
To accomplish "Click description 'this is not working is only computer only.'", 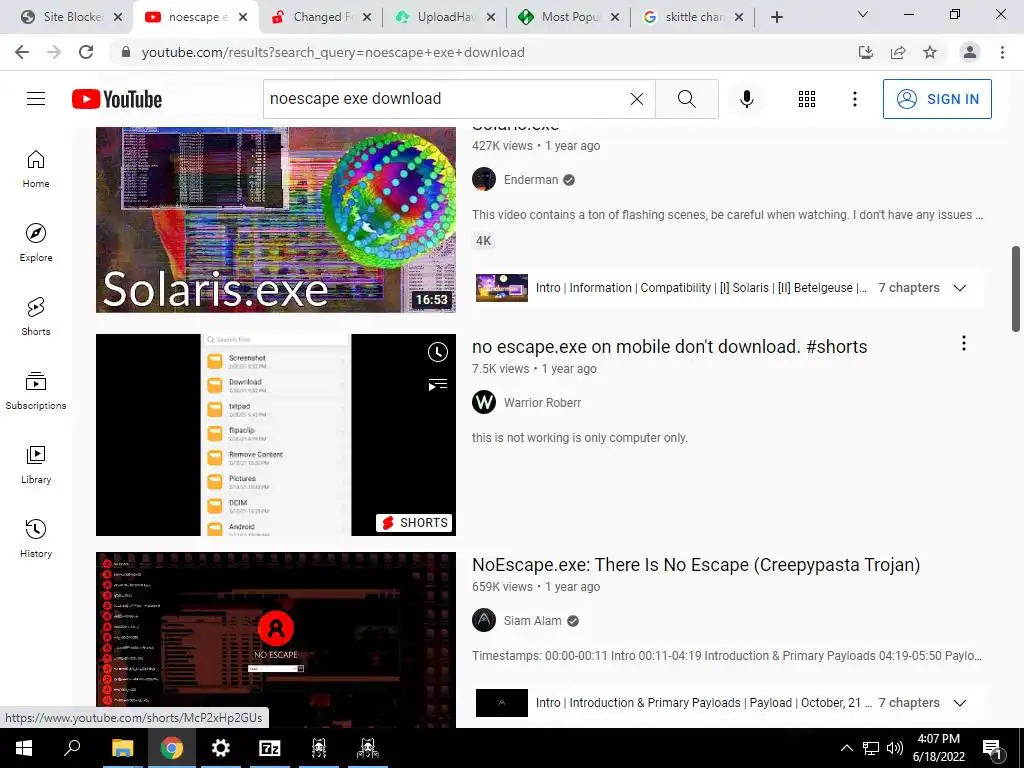I will [580, 438].
